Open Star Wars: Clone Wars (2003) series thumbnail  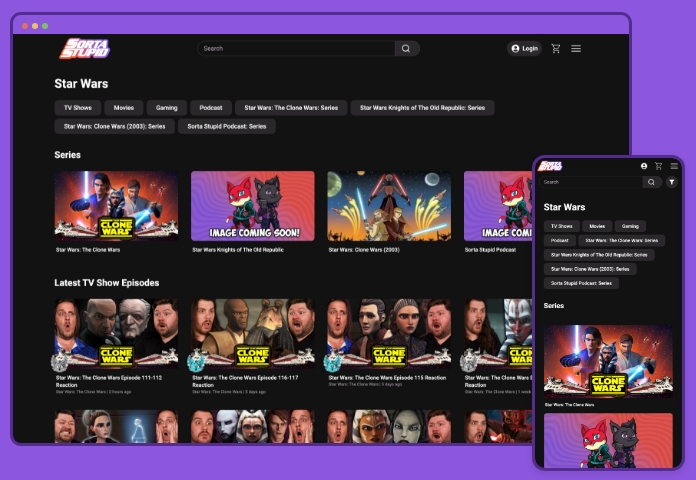click(389, 206)
